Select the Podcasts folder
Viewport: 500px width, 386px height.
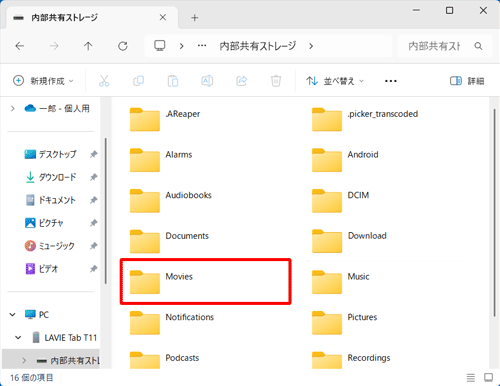click(165, 360)
